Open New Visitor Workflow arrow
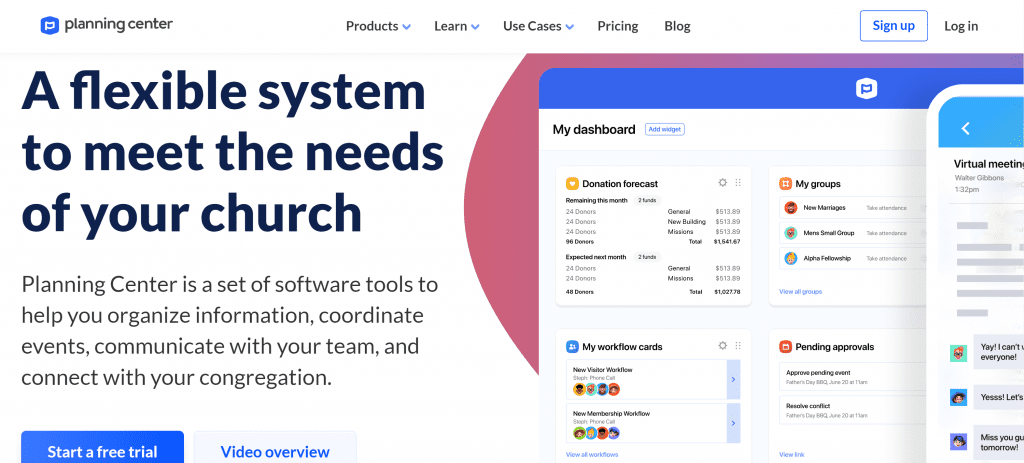 click(x=733, y=379)
